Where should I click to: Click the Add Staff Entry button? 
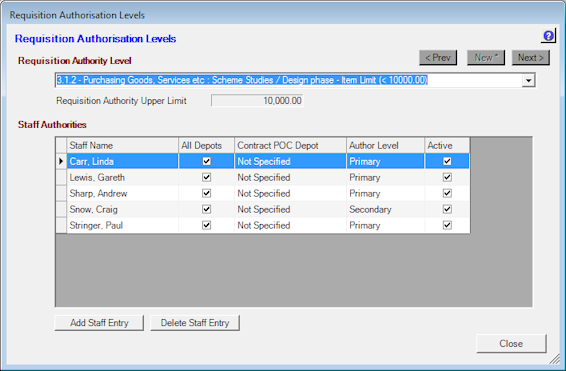pos(99,323)
